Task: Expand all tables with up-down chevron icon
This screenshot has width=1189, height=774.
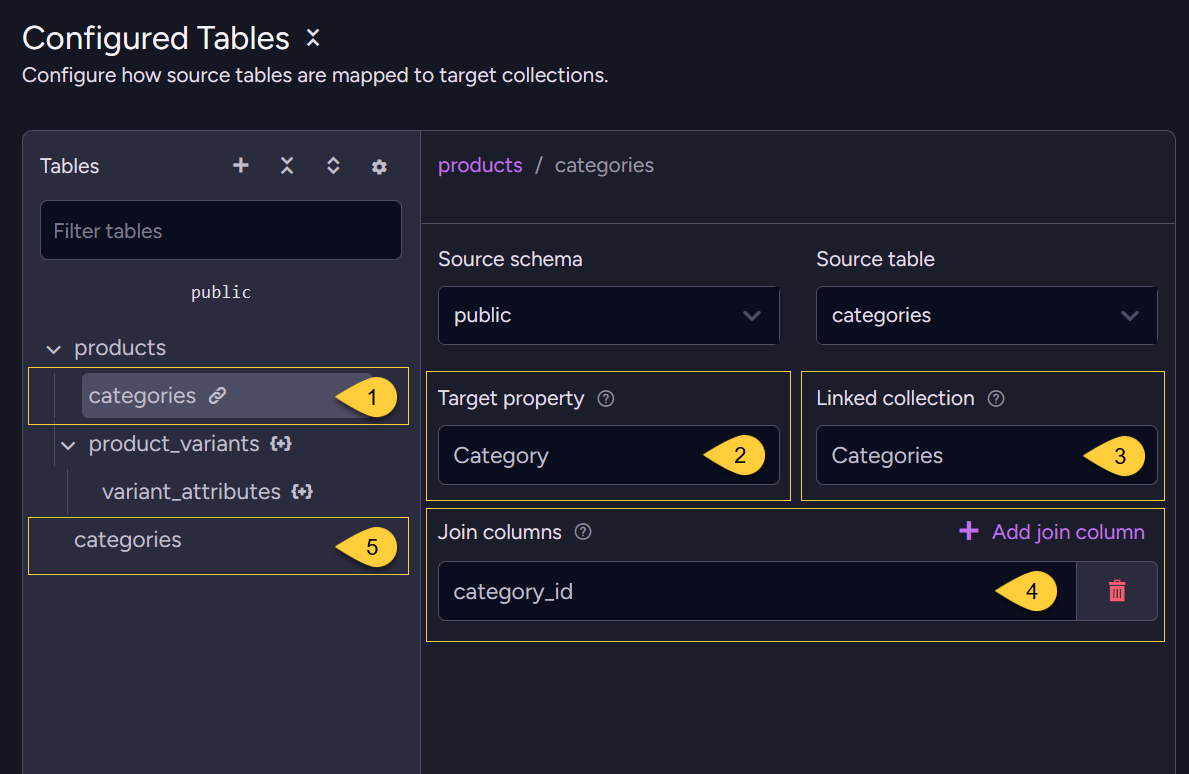Action: point(333,165)
